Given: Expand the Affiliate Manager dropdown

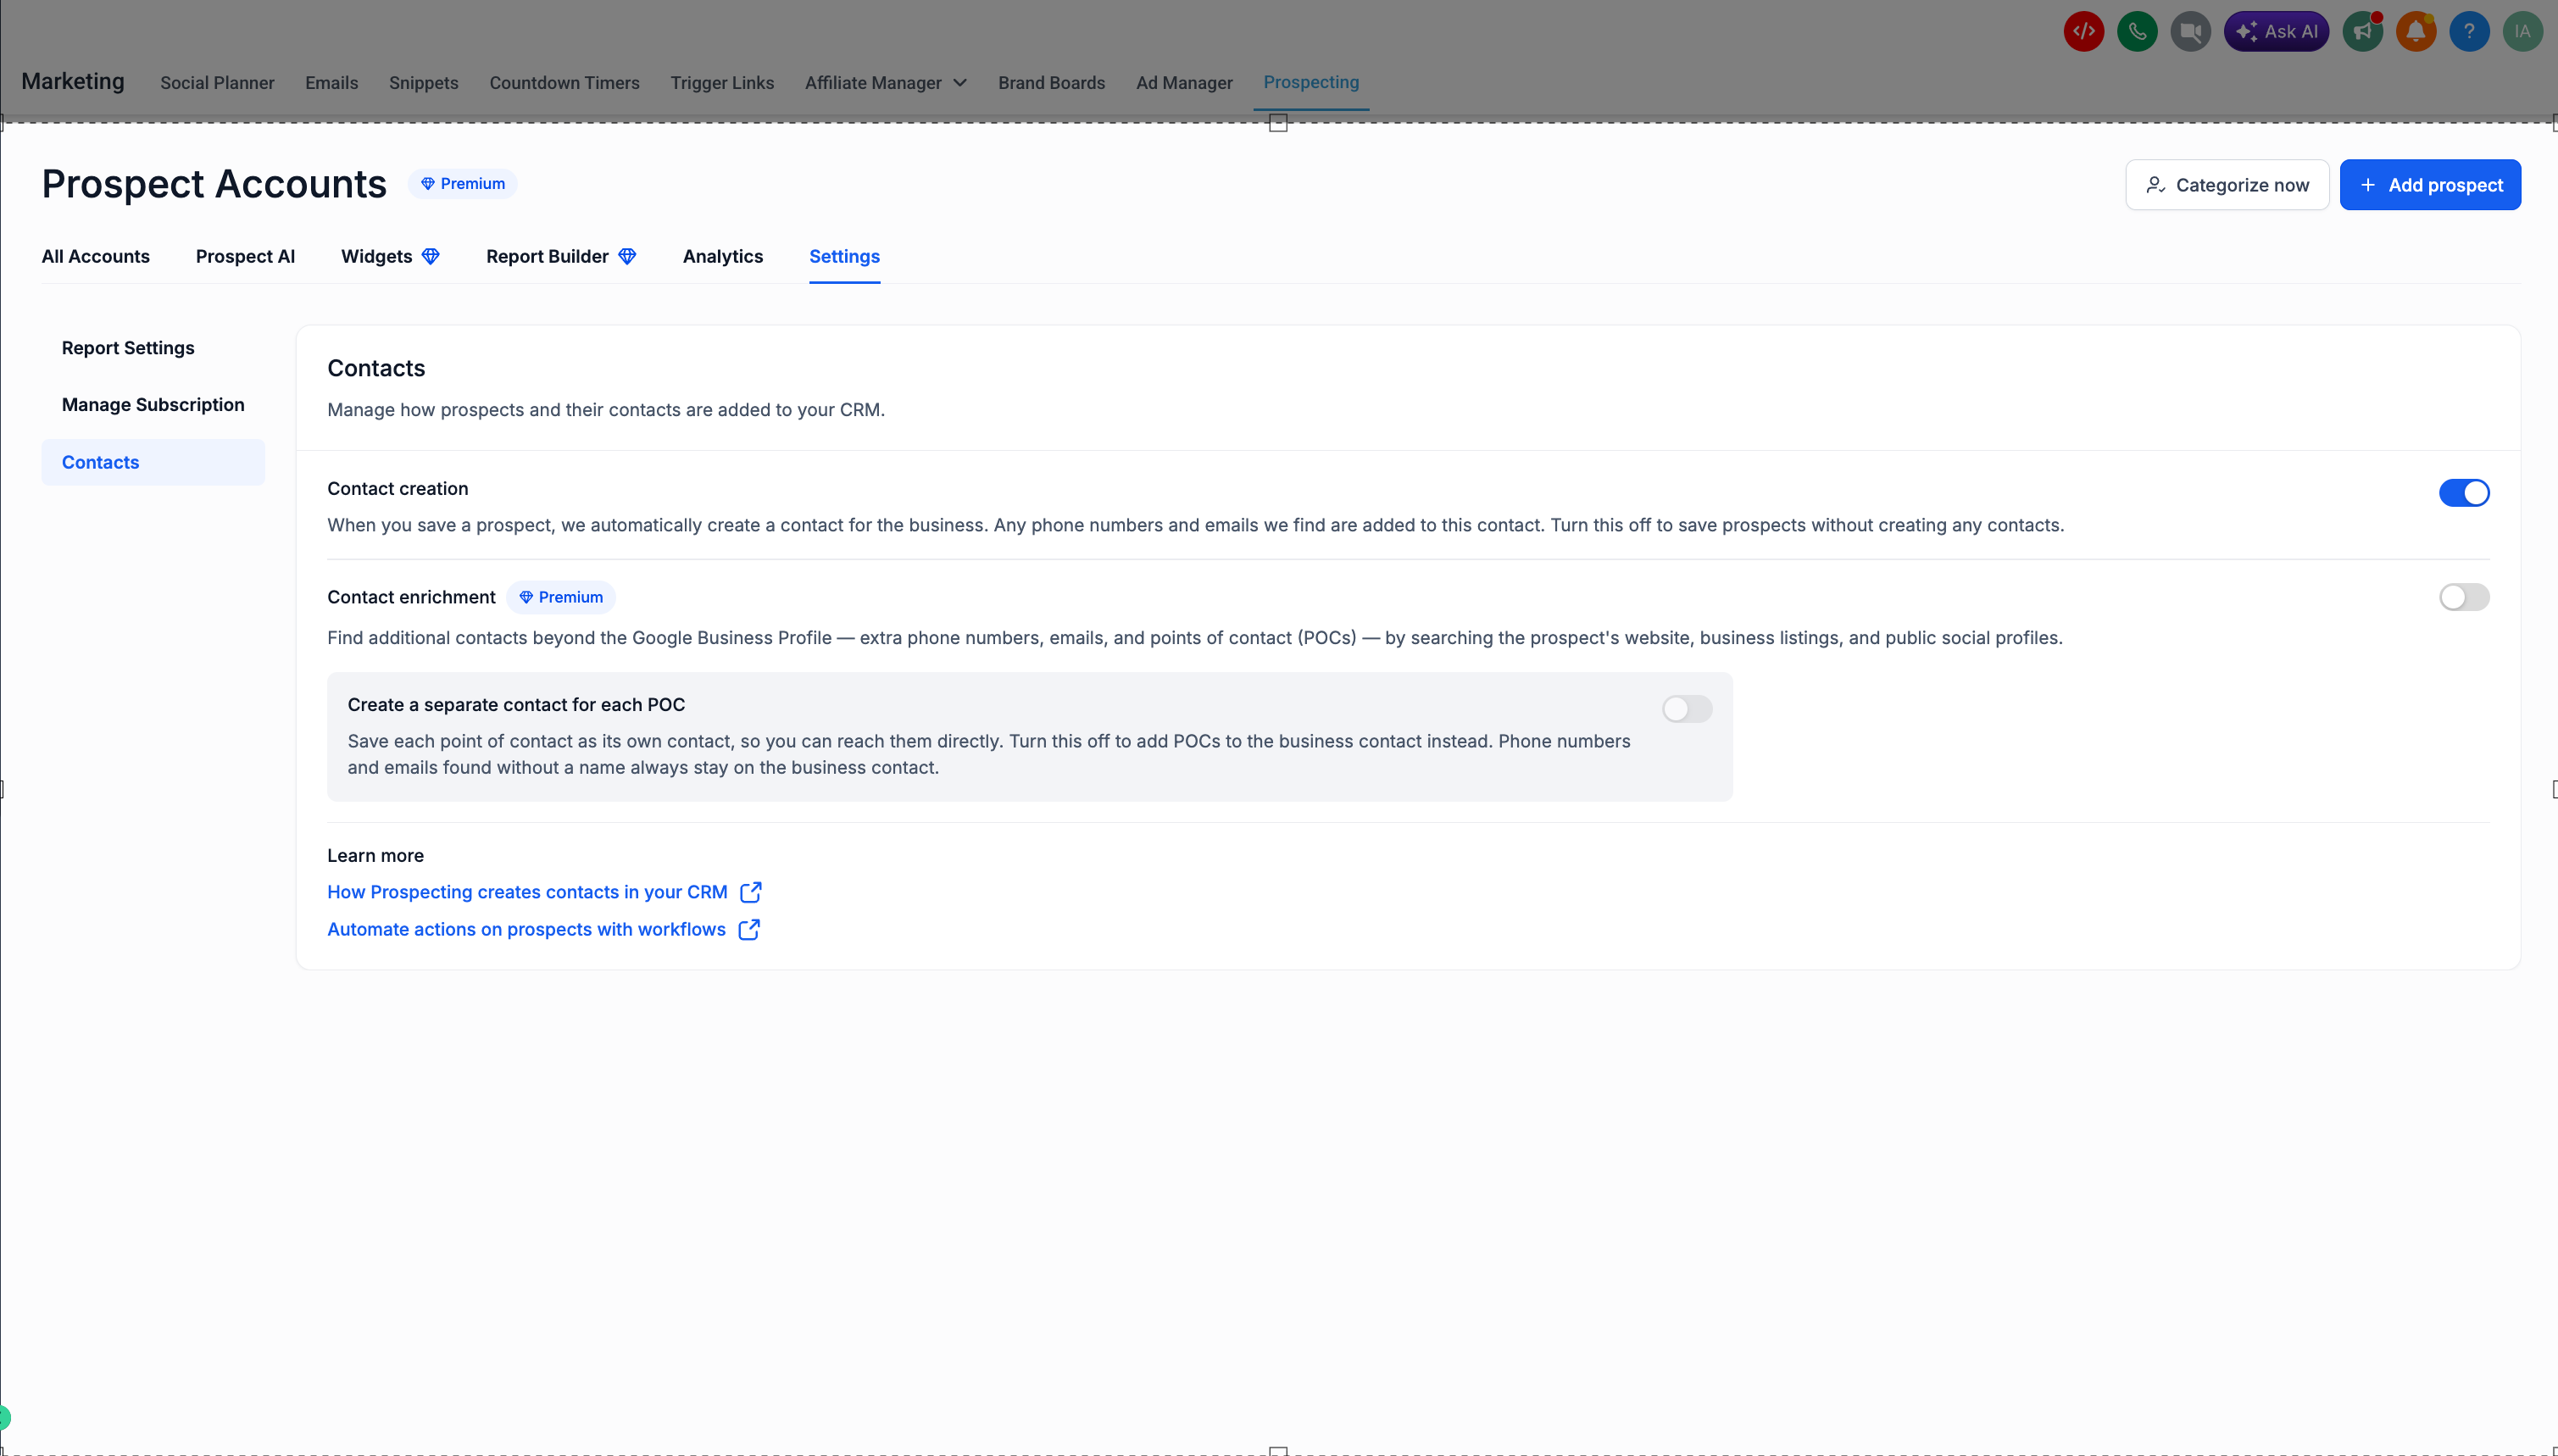Looking at the screenshot, I should 885,83.
